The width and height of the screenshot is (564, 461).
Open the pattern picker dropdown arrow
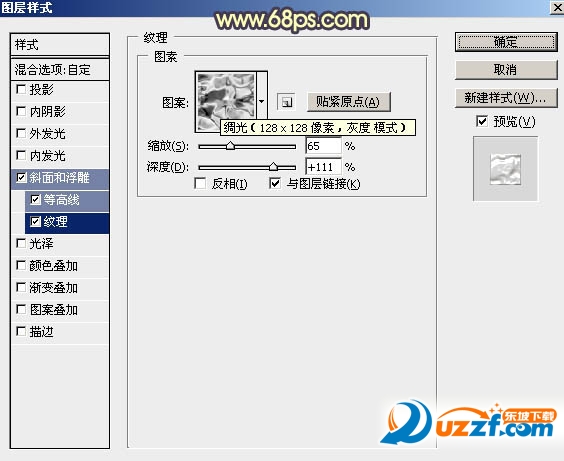[262, 102]
